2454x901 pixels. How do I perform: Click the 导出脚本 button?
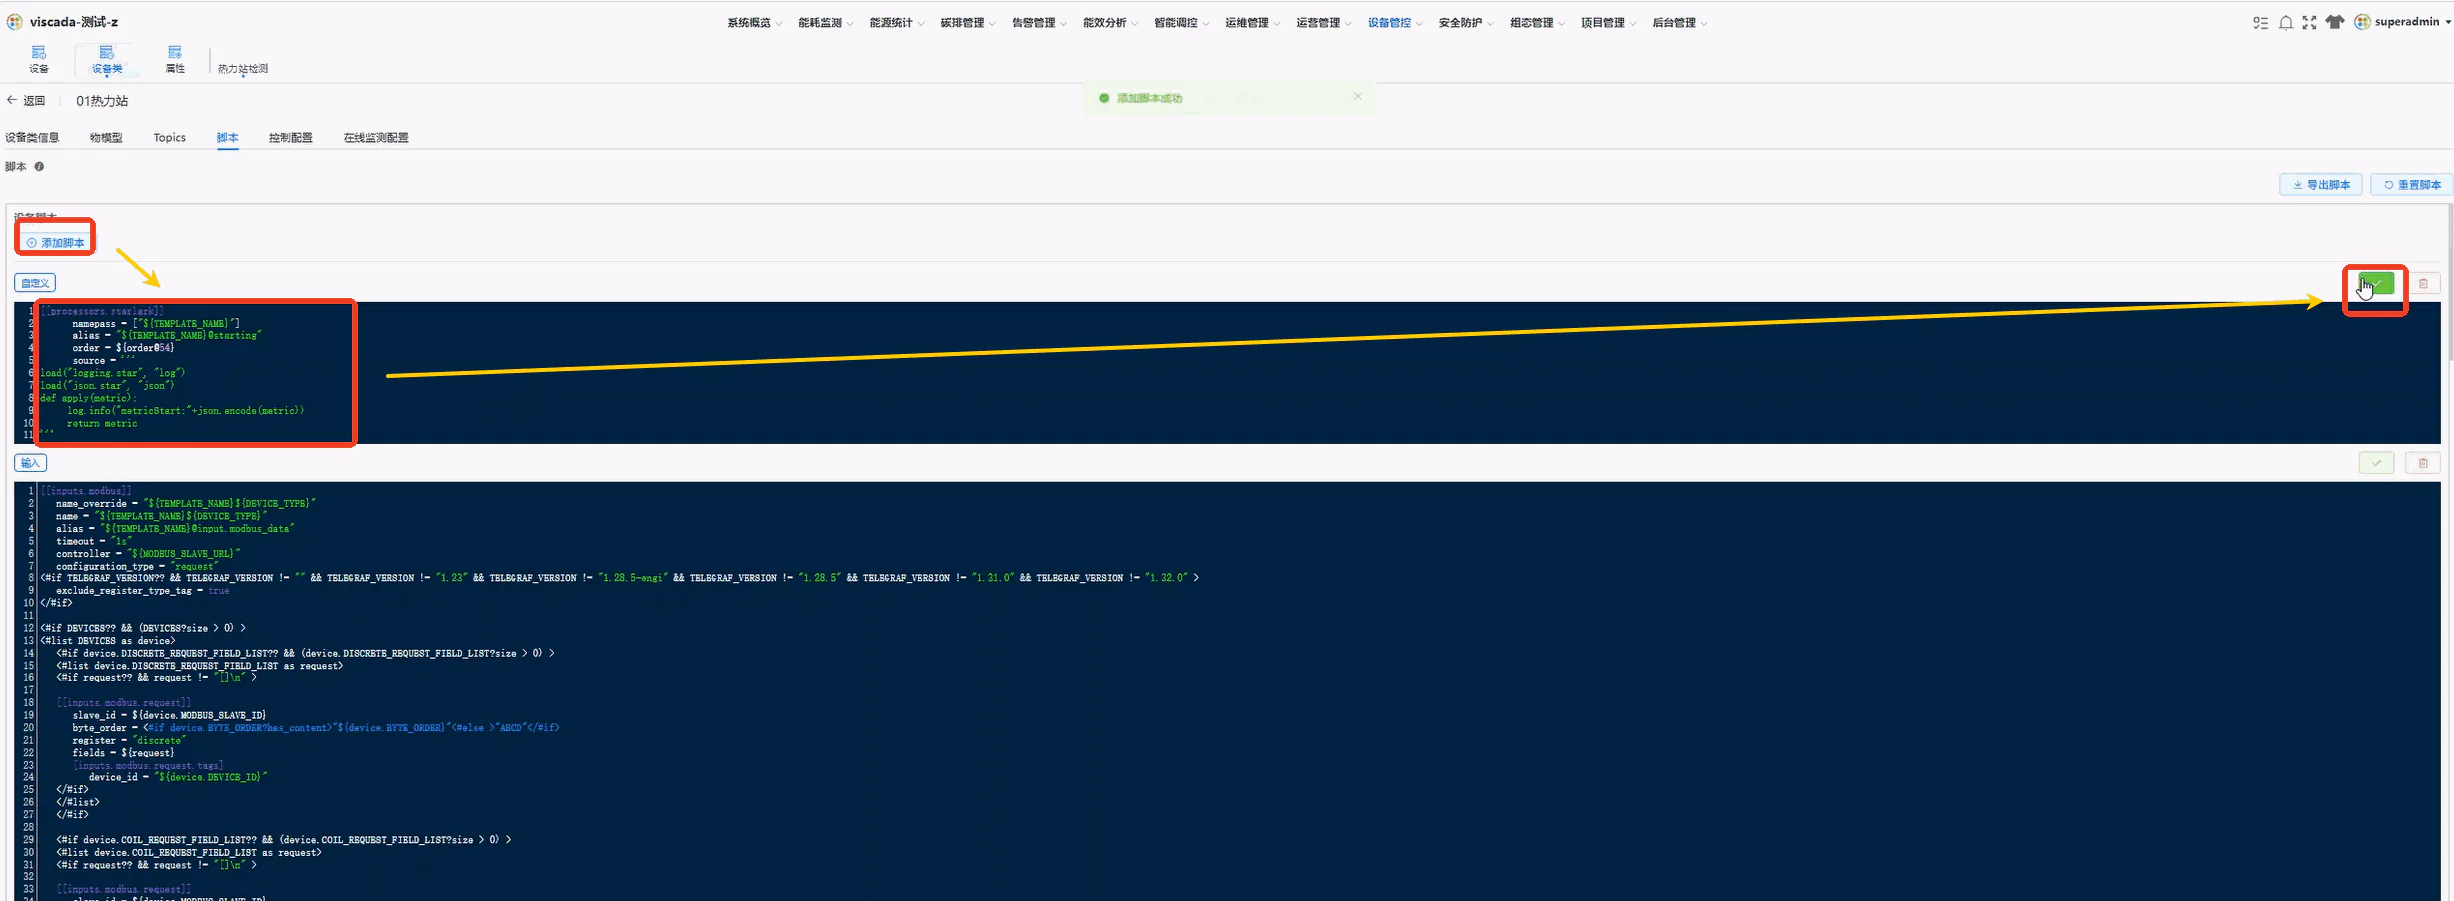pos(2321,185)
